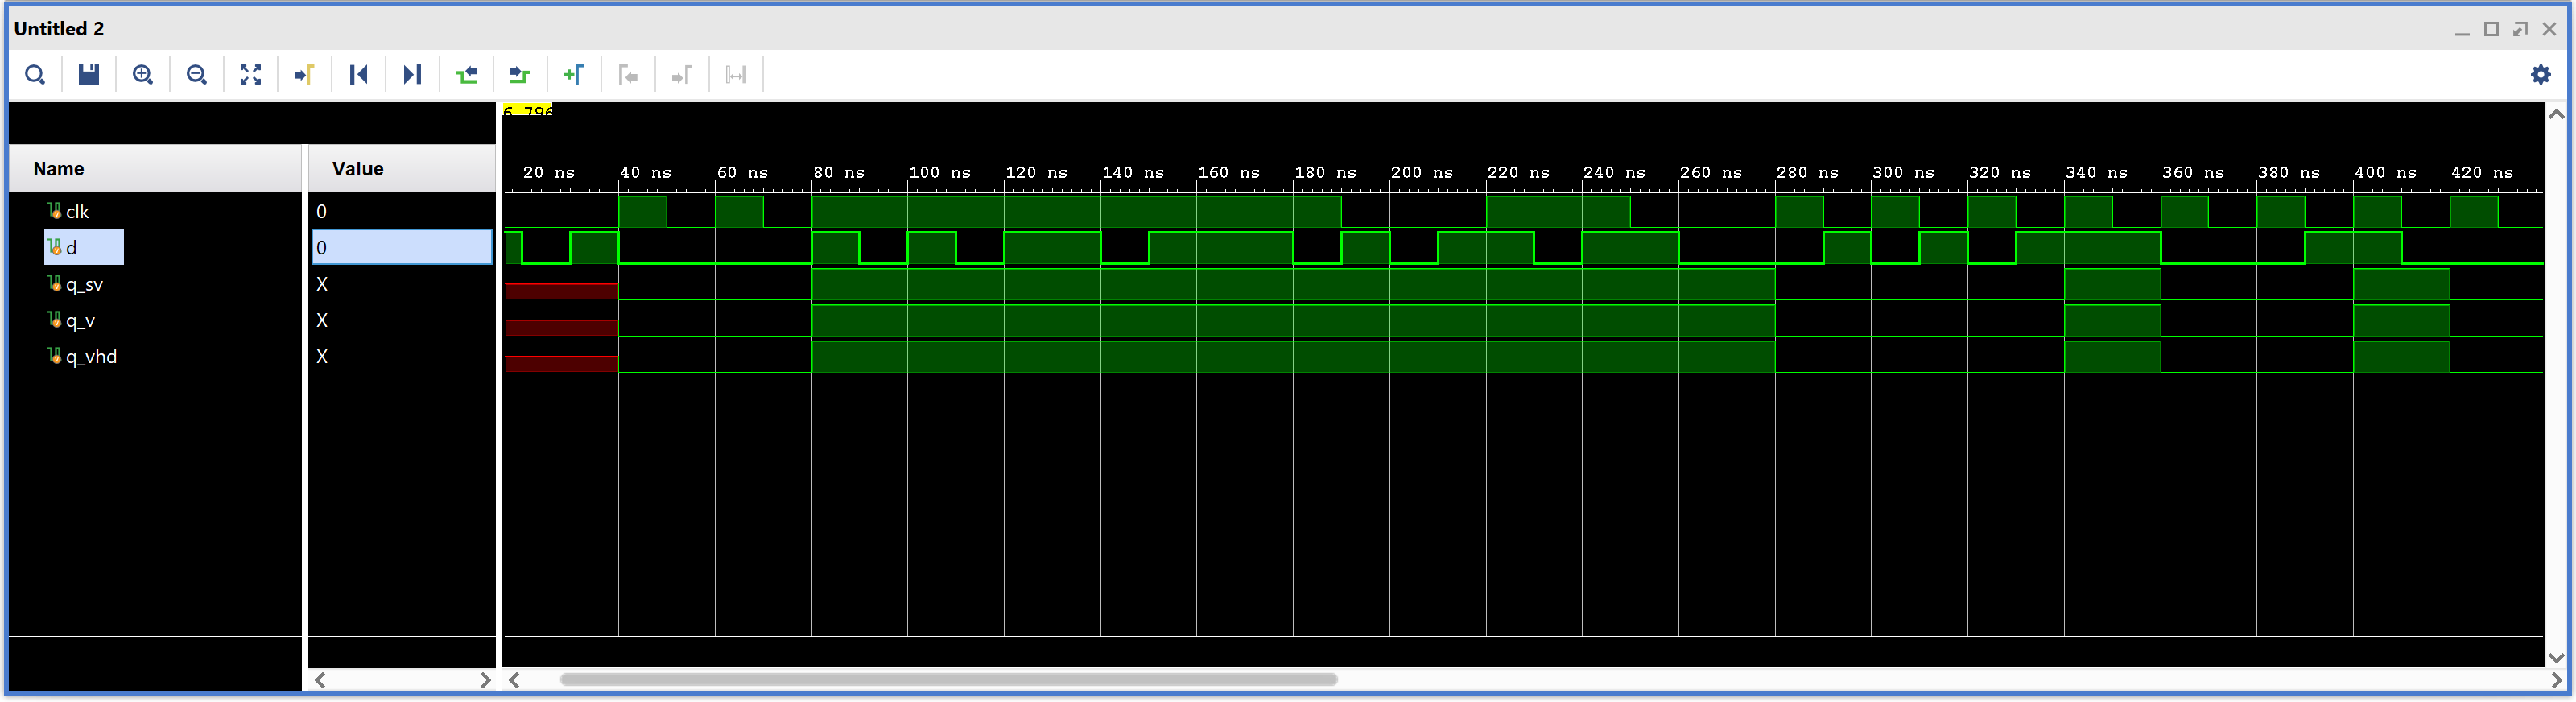
Task: Zoom in on the waveform
Action: tap(143, 75)
